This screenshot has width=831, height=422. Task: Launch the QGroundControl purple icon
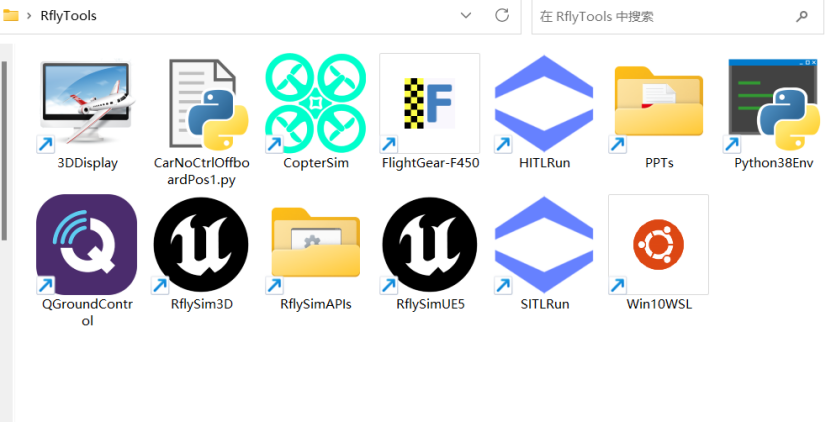coord(87,244)
